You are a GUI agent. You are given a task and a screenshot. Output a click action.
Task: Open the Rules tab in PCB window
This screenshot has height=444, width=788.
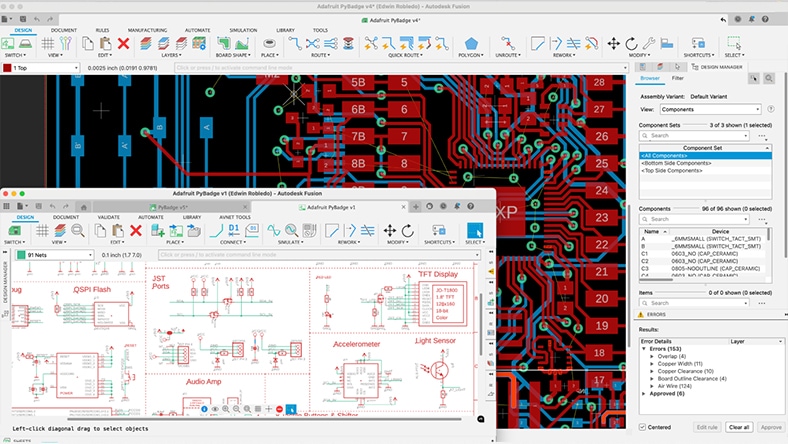pyautogui.click(x=102, y=30)
